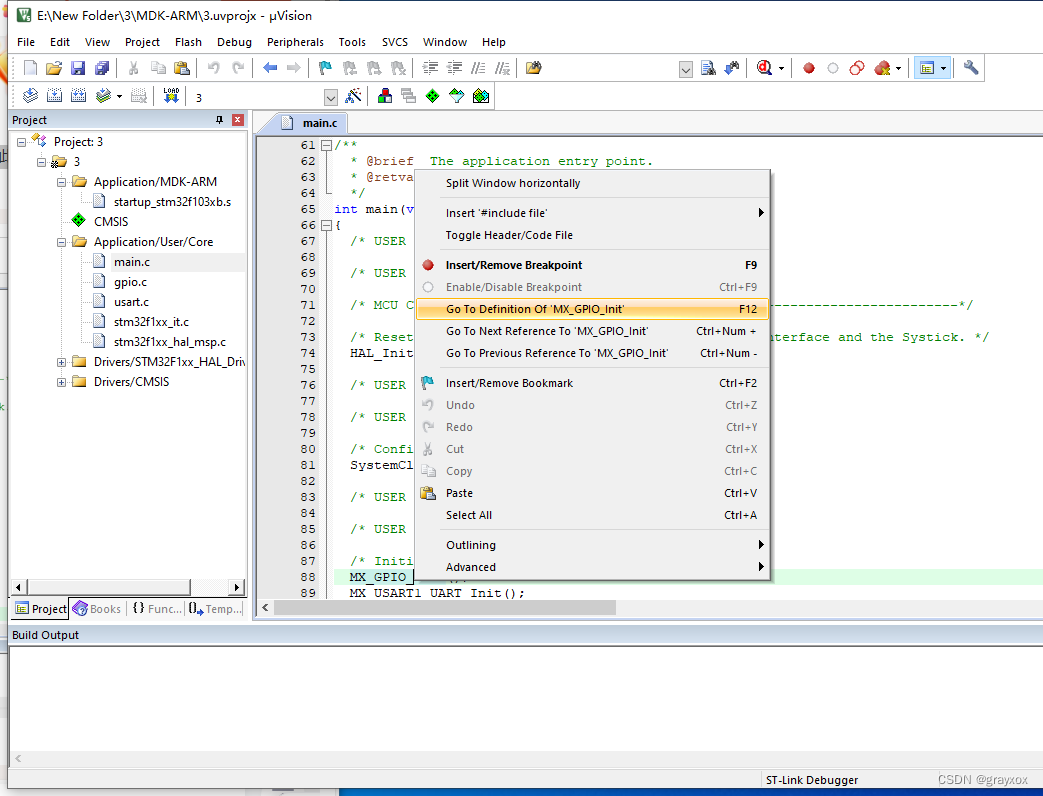Open Manage Run-Time Environment with the green diamond icon

[x=432, y=96]
